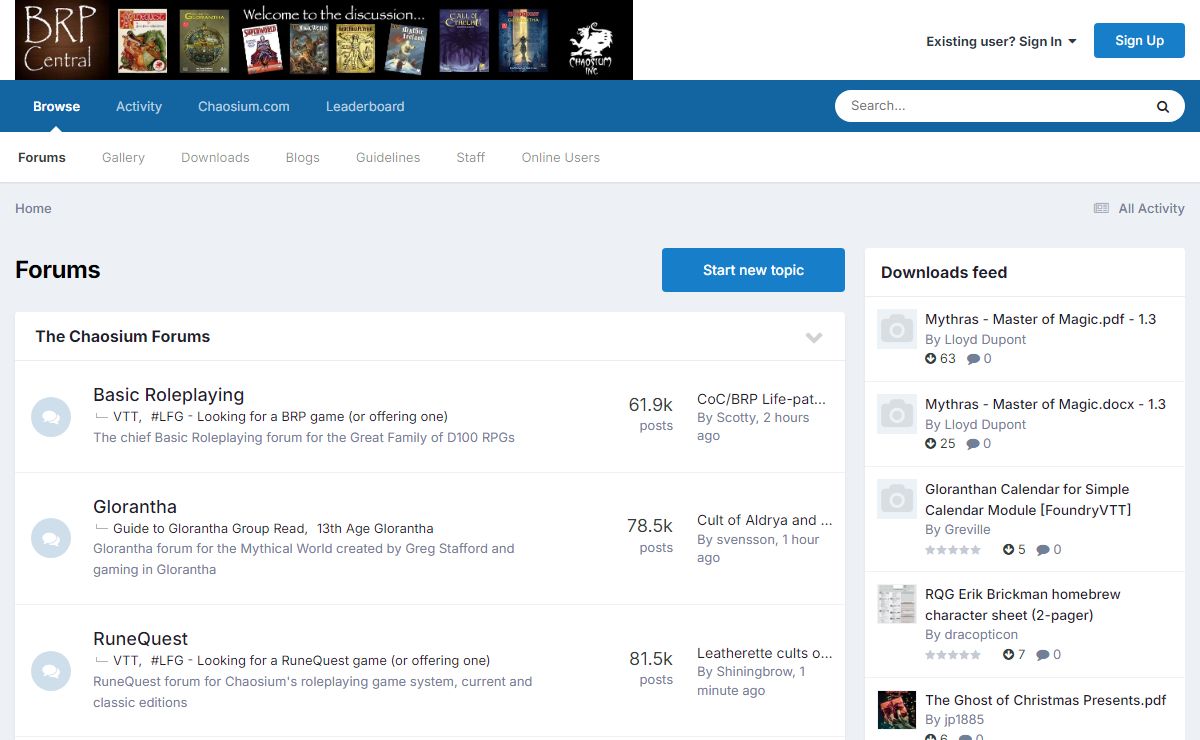Click svensson author link
This screenshot has width=1200, height=740.
pyautogui.click(x=746, y=539)
